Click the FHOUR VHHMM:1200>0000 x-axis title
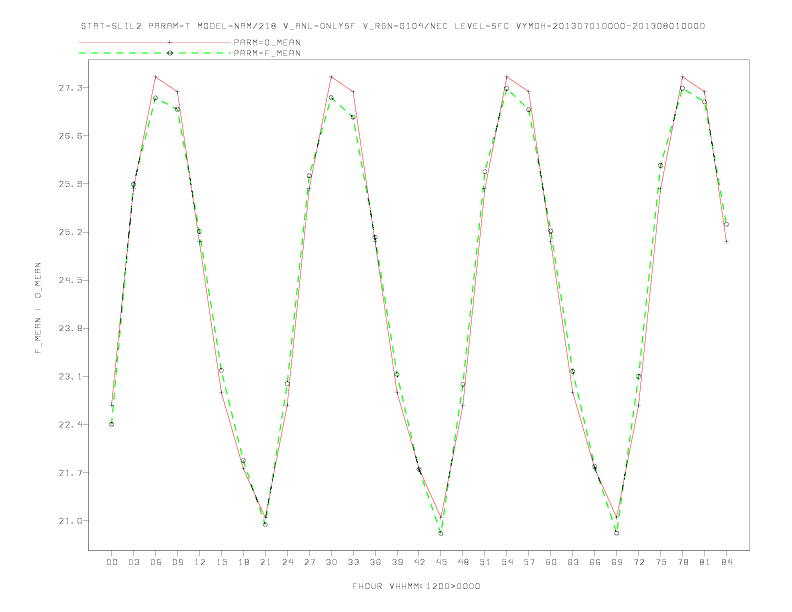 click(x=416, y=586)
